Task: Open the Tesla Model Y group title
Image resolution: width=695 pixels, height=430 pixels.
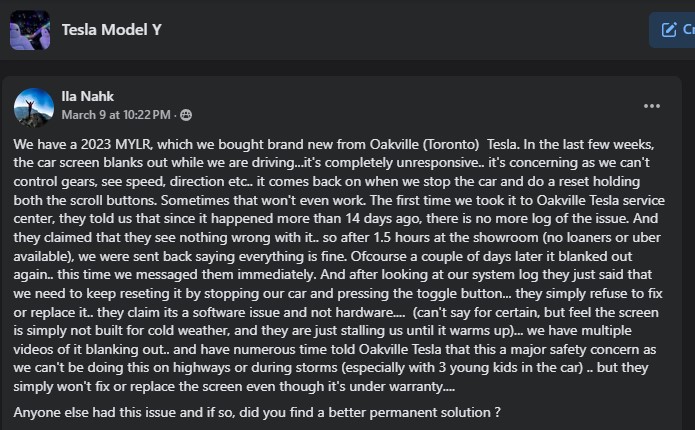Action: [x=112, y=30]
